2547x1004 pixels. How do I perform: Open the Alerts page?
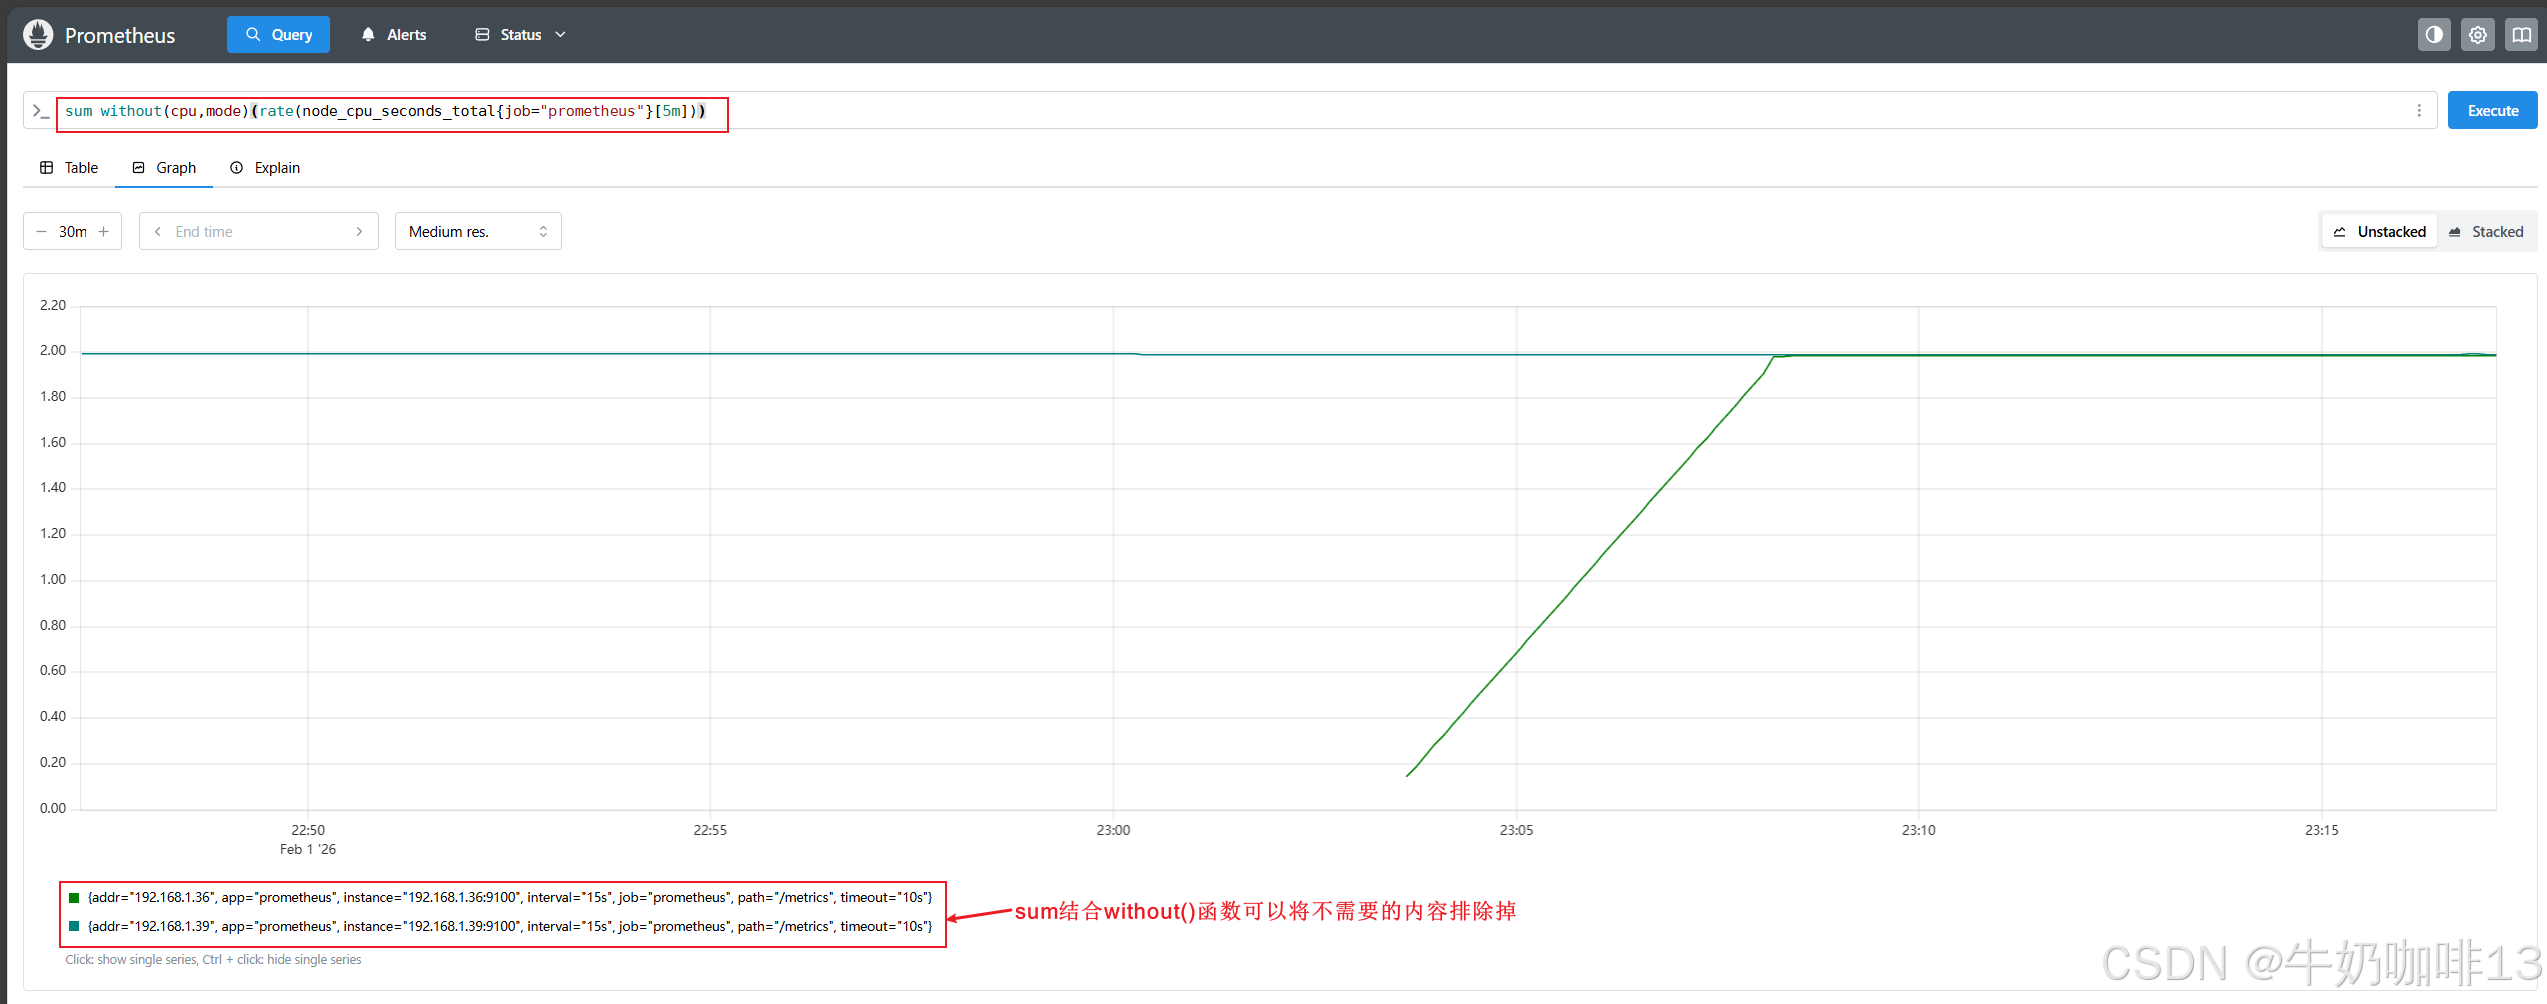(x=393, y=35)
